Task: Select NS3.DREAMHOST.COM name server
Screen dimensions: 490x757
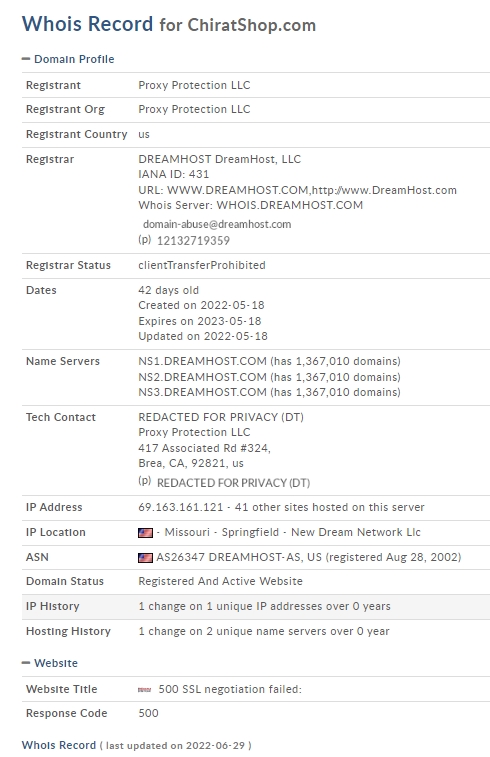Action: click(202, 392)
